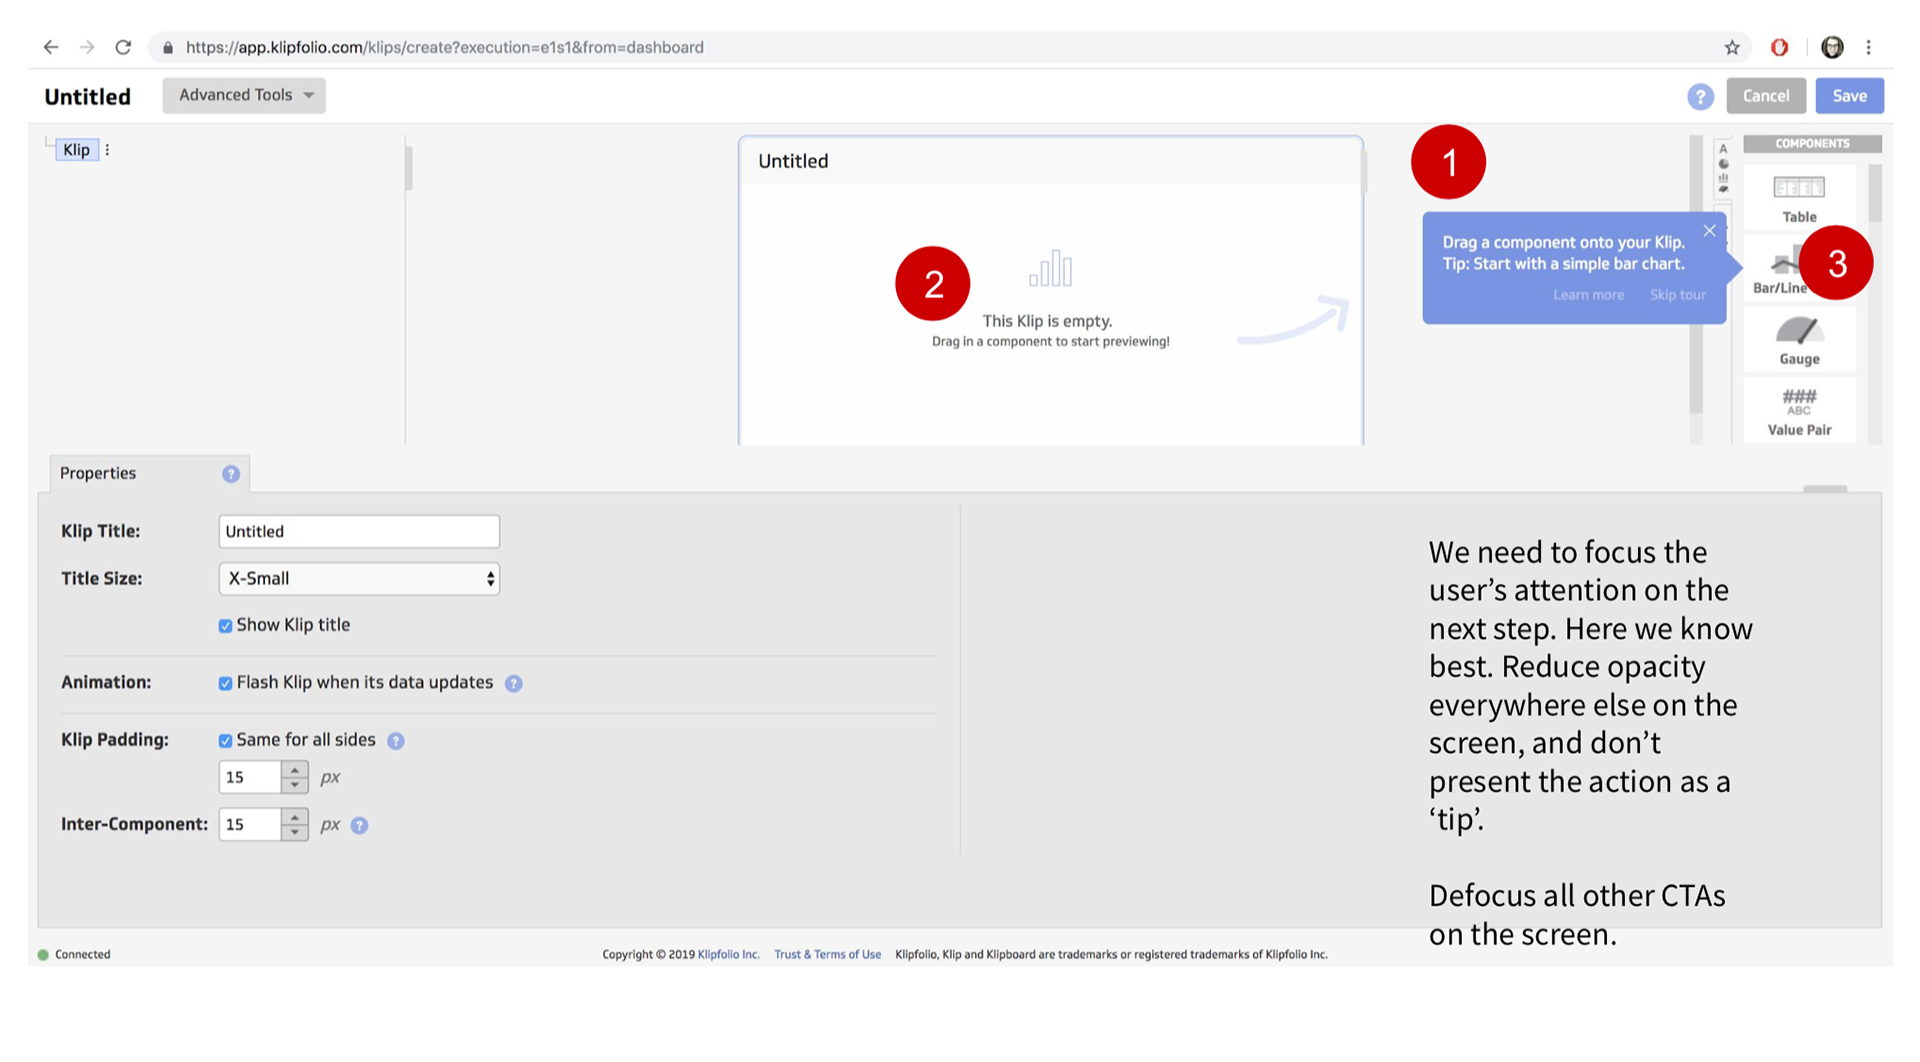This screenshot has height=1062, width=1920.
Task: Go back in browser history
Action: [51, 47]
